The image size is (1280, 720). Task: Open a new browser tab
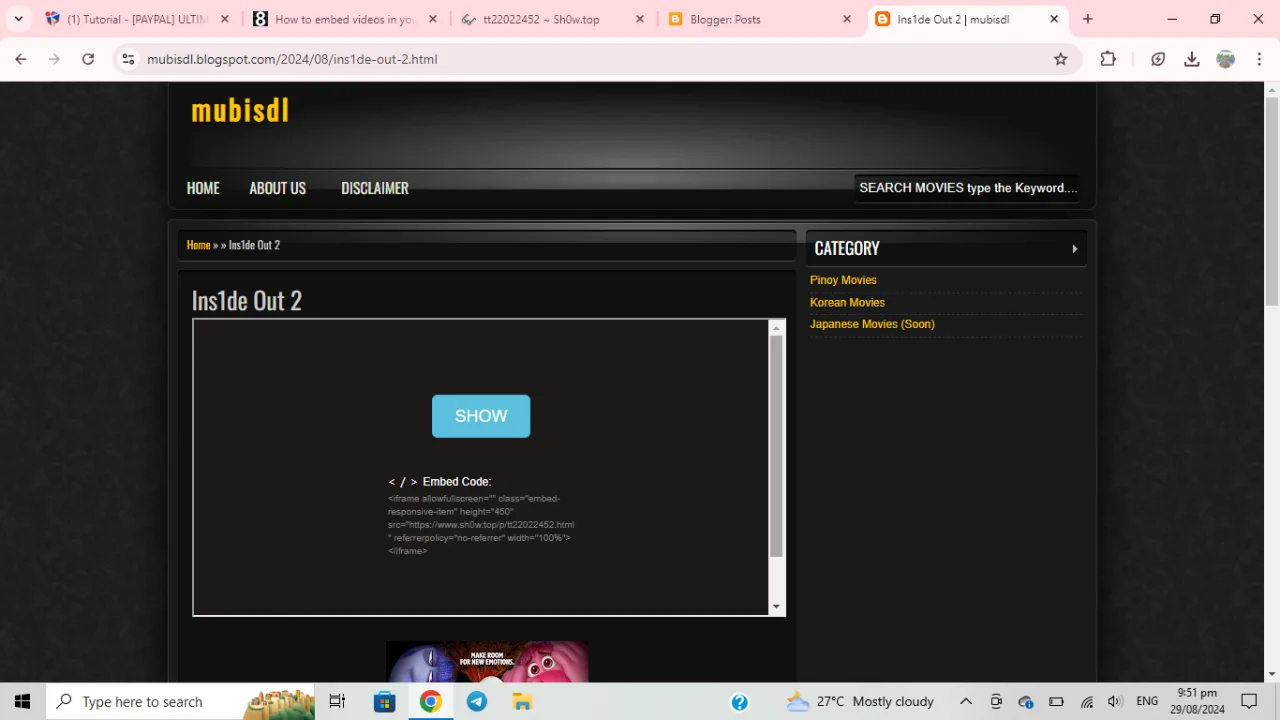(1088, 19)
